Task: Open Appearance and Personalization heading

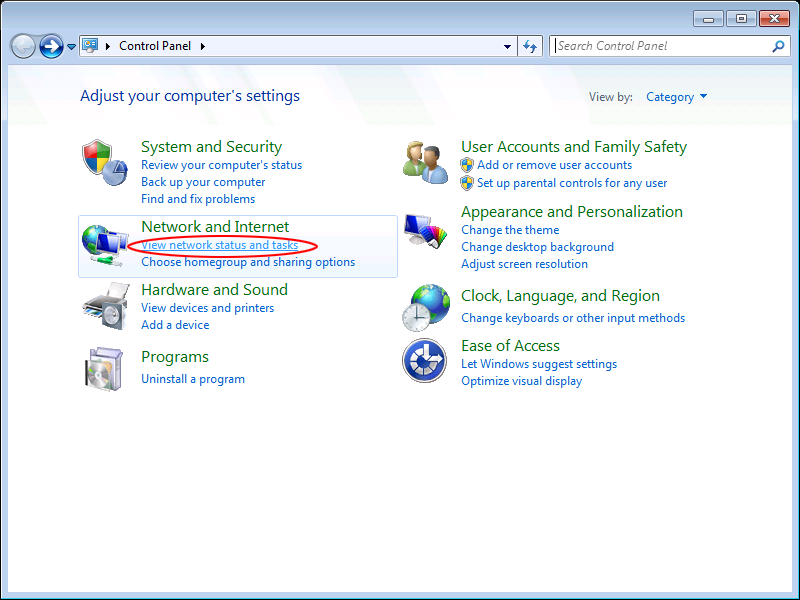Action: click(x=572, y=212)
